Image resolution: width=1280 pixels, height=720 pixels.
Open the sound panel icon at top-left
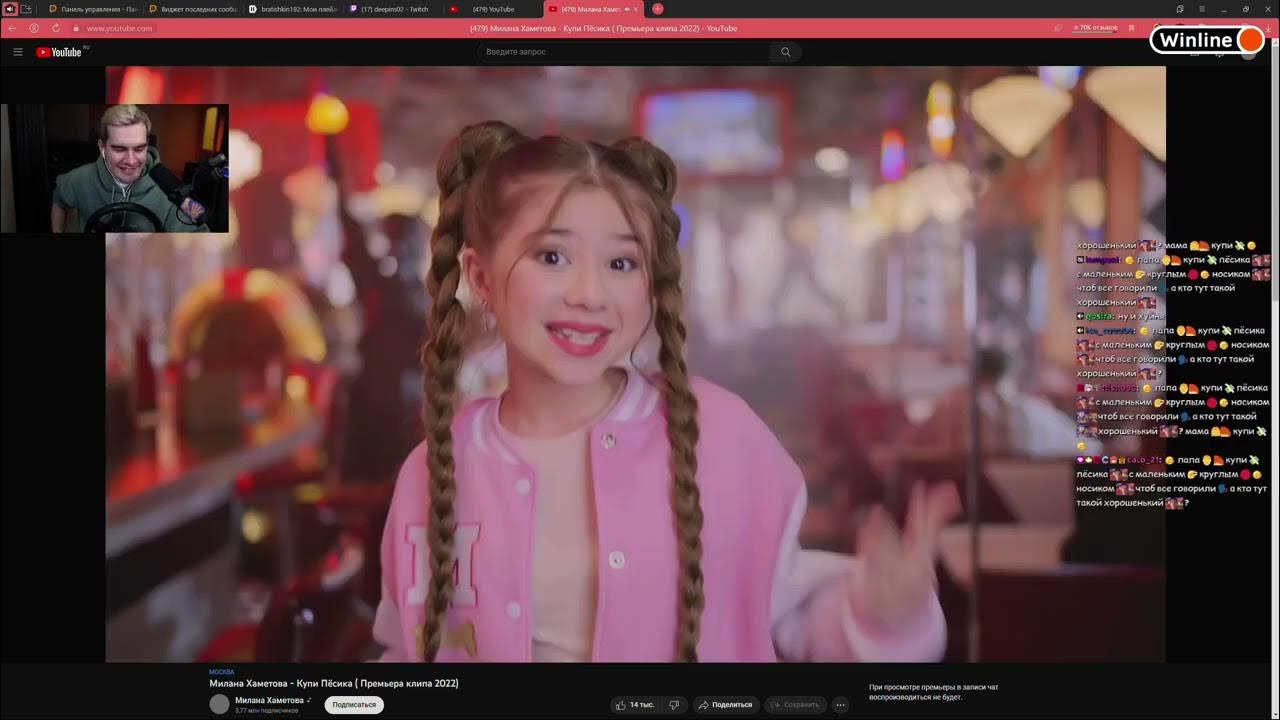(x=9, y=9)
